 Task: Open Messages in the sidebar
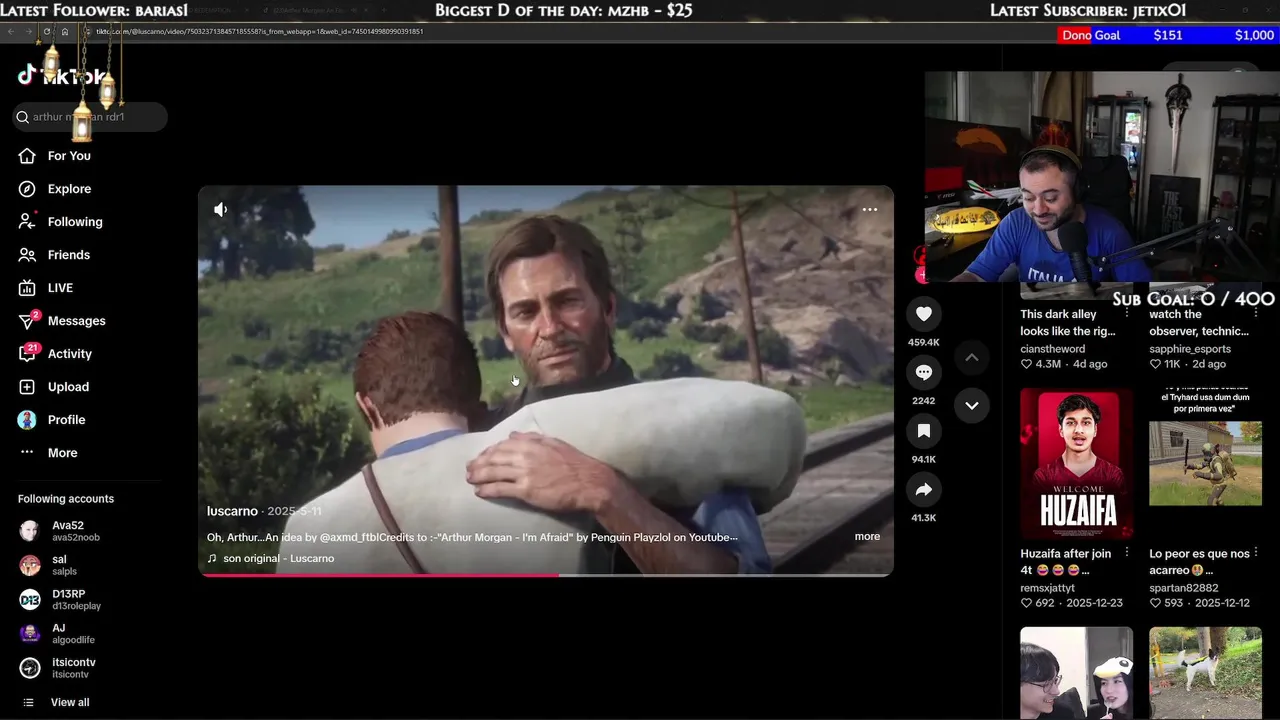click(x=76, y=321)
